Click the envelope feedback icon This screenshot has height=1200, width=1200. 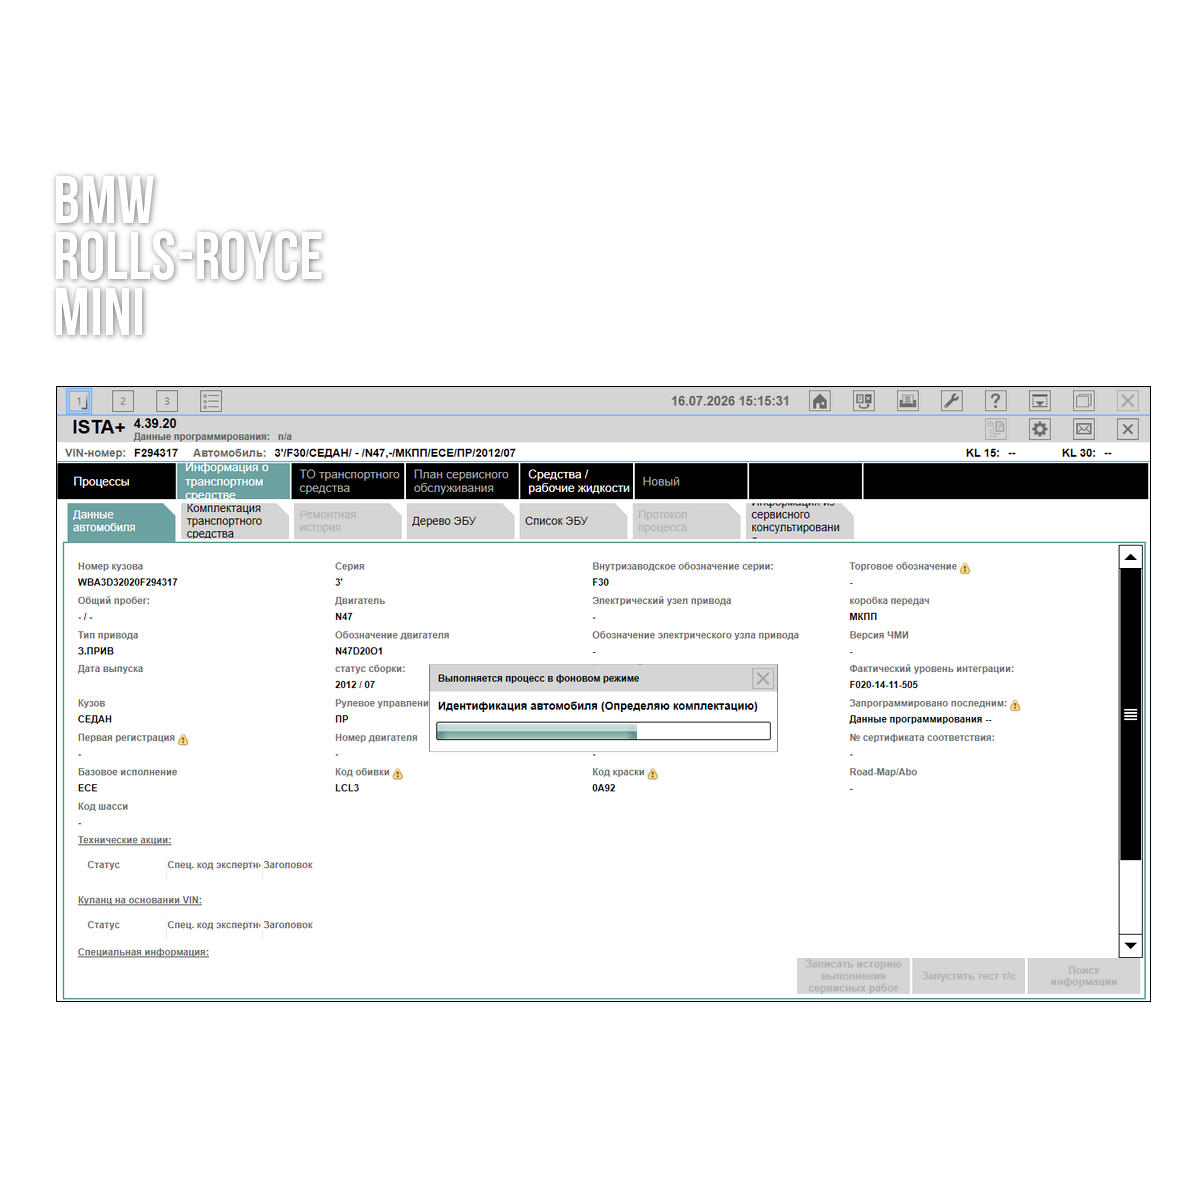coord(1084,429)
